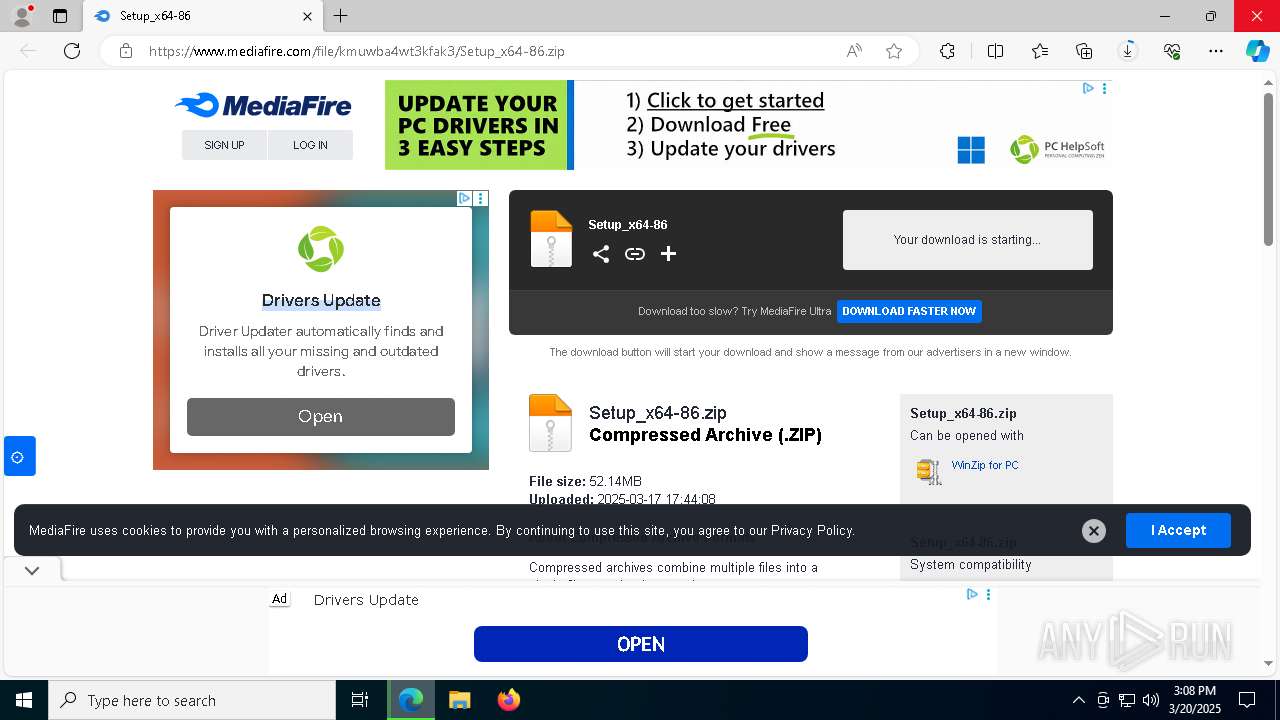View site information lock icon
The width and height of the screenshot is (1280, 720).
(126, 51)
